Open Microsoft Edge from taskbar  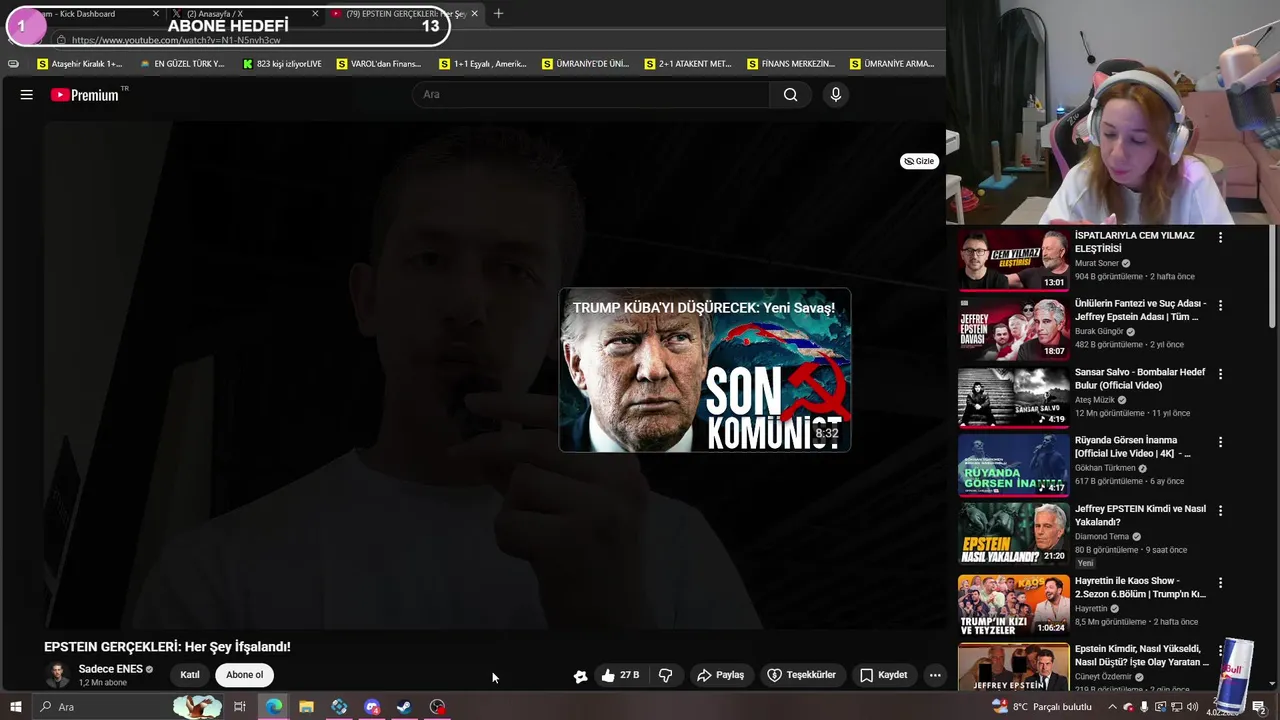pyautogui.click(x=273, y=707)
